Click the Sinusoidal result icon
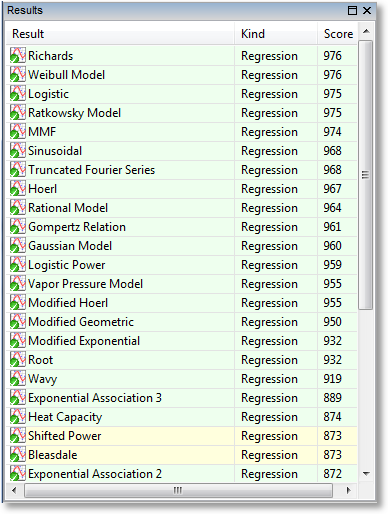Viewport: 388px width, 514px height. coord(18,150)
